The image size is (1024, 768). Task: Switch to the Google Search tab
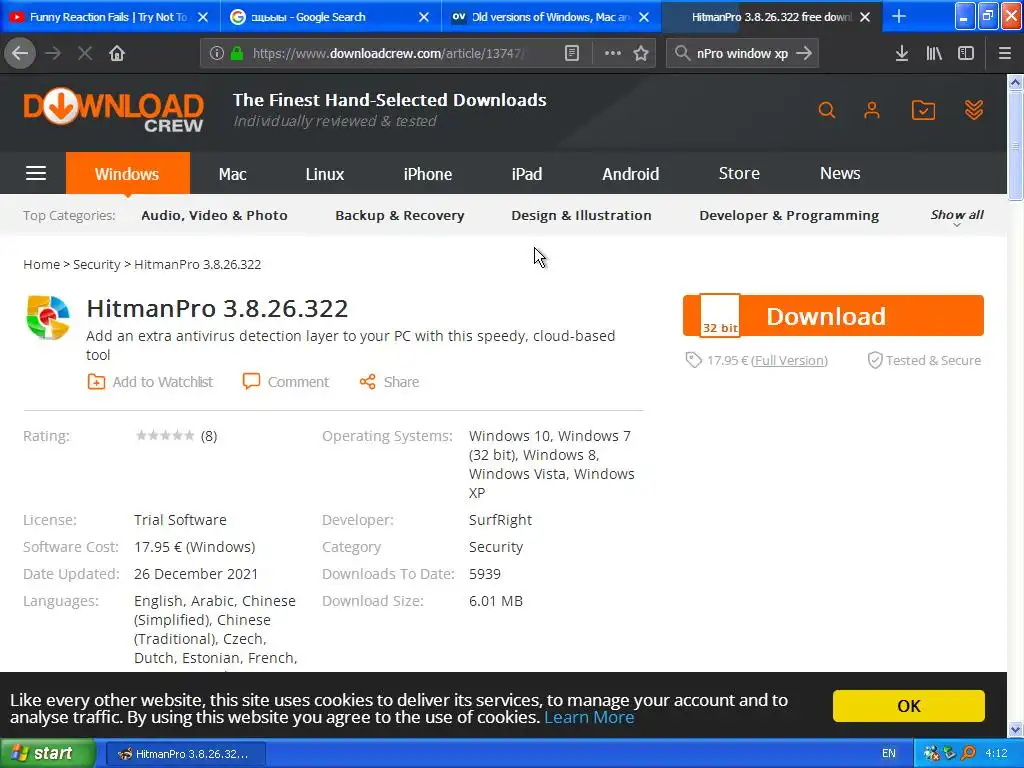[x=330, y=17]
